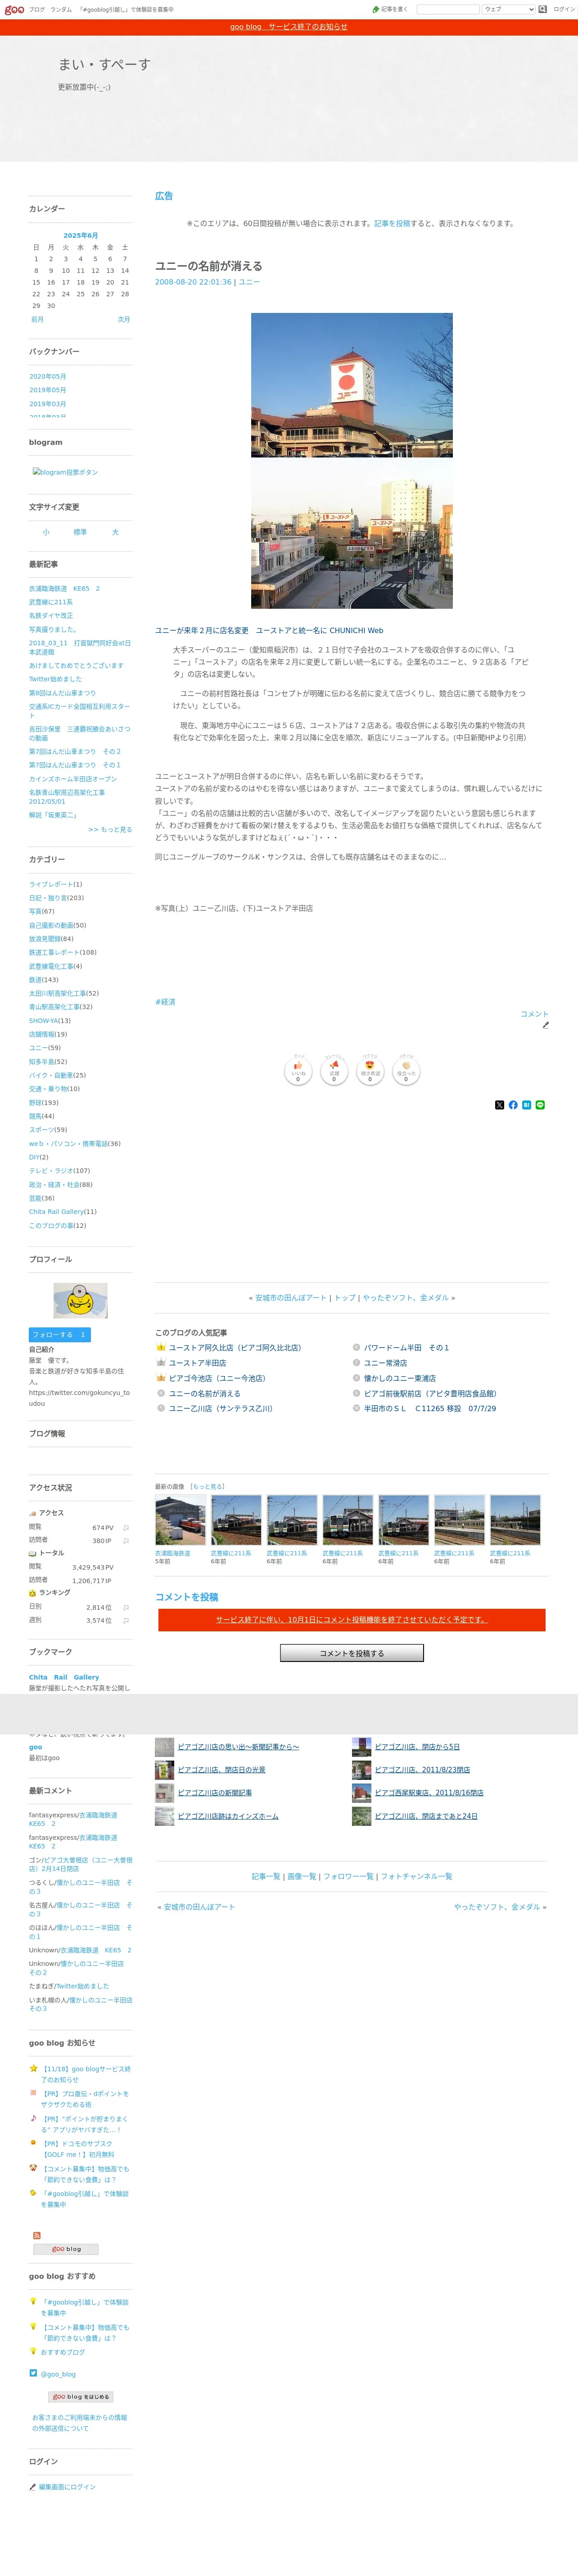The height and width of the screenshot is (2576, 578).
Task: Click the 記事を書く pencil icon
Action: (376, 9)
